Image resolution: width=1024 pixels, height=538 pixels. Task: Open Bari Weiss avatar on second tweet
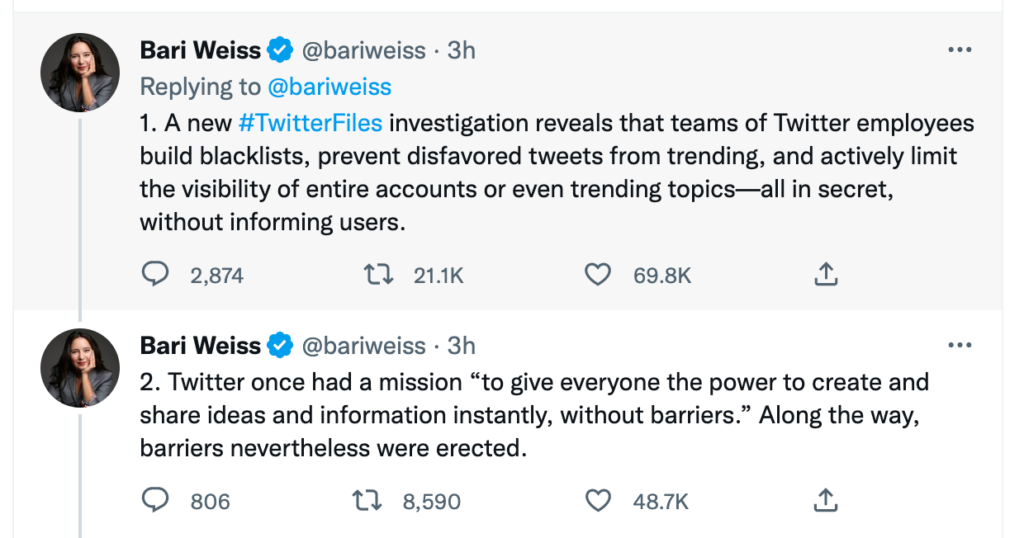click(x=80, y=368)
